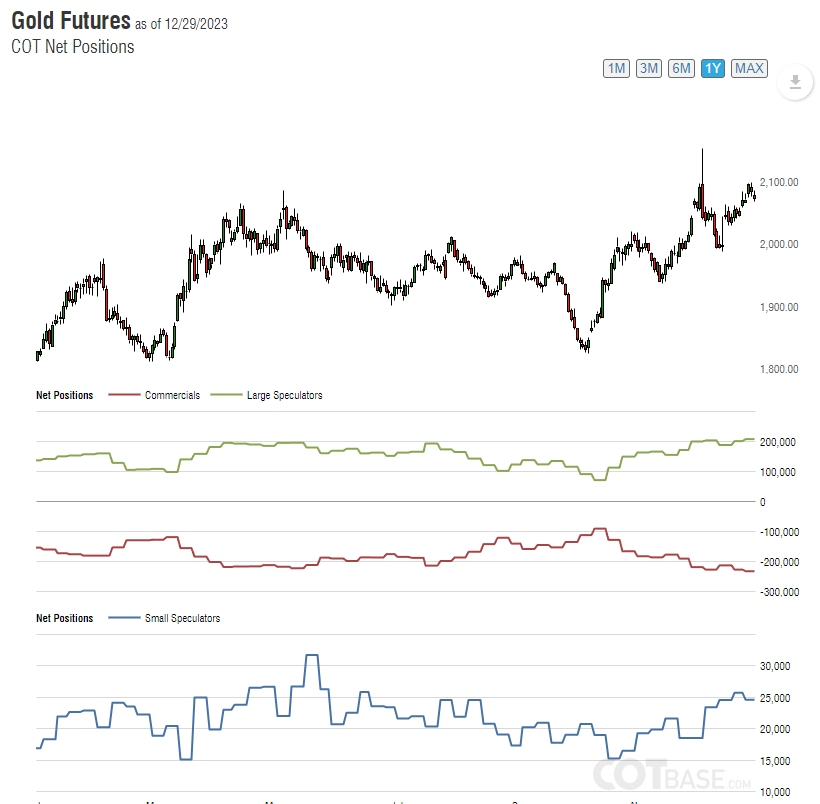Screen dimensions: 820x804
Task: Toggle the Small Speculators series legend label
Action: point(182,618)
